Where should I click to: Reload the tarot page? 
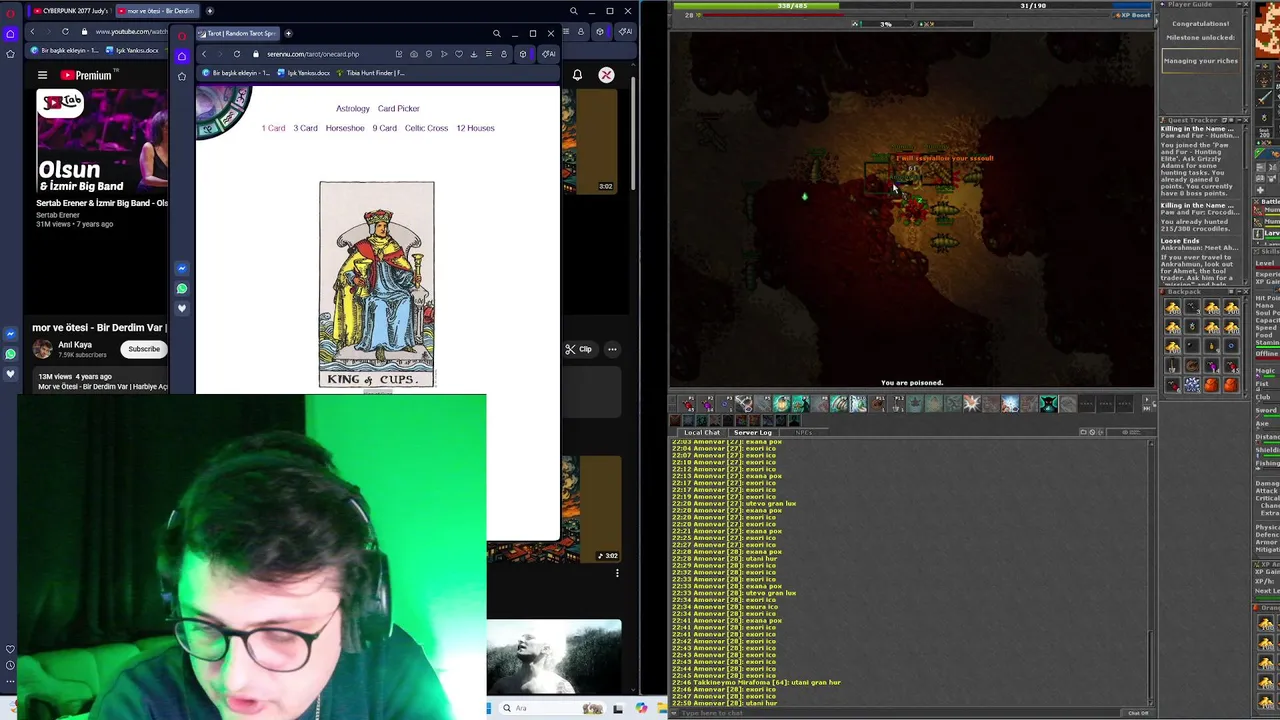pyautogui.click(x=236, y=54)
